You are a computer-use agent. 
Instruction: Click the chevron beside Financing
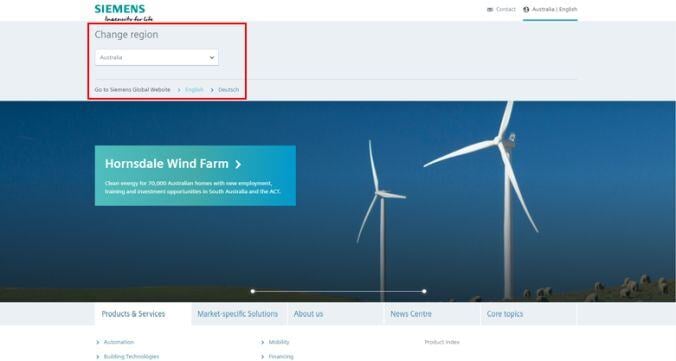[x=263, y=357]
